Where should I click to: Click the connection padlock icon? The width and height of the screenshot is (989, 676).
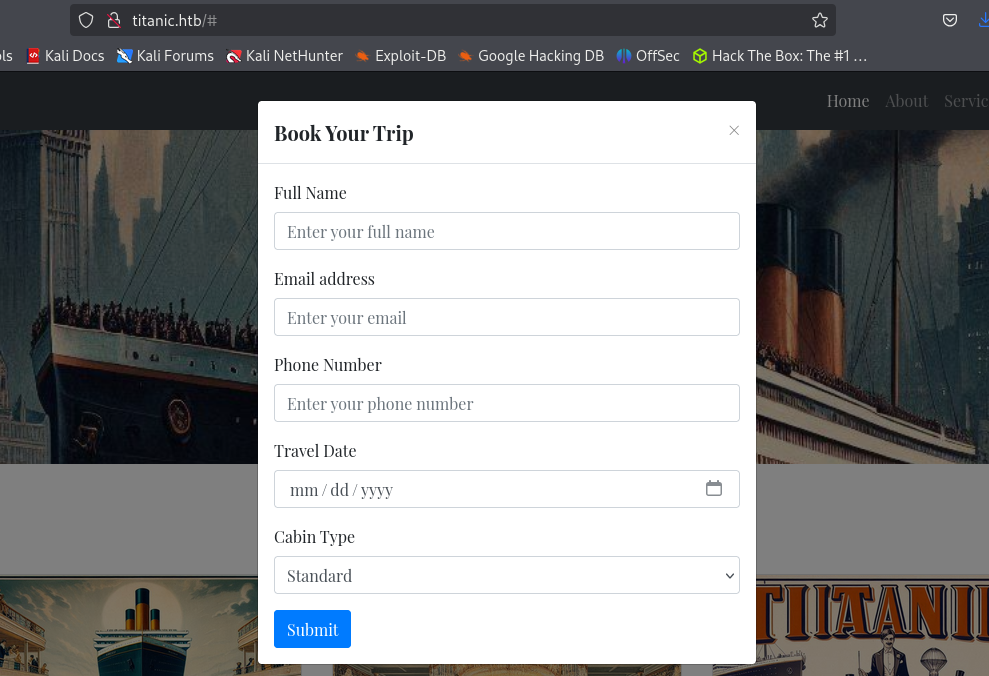click(113, 20)
